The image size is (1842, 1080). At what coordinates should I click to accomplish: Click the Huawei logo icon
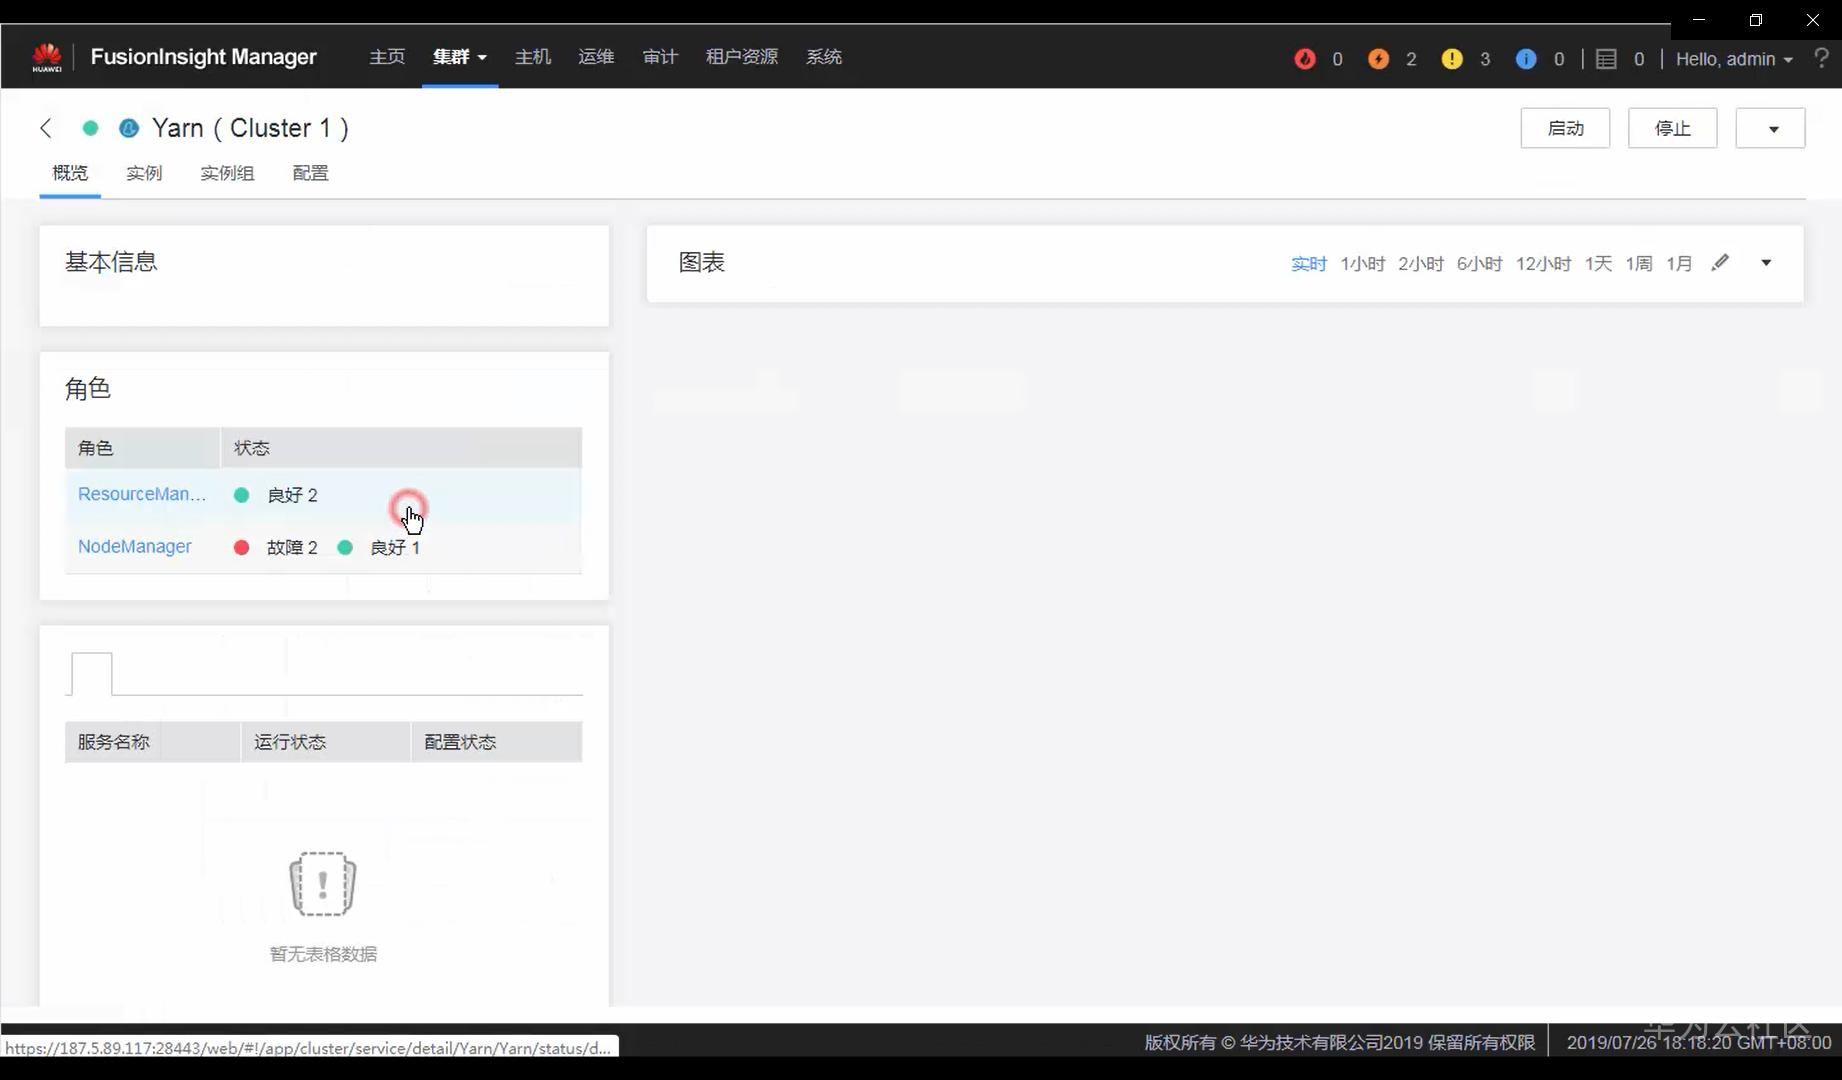point(46,56)
